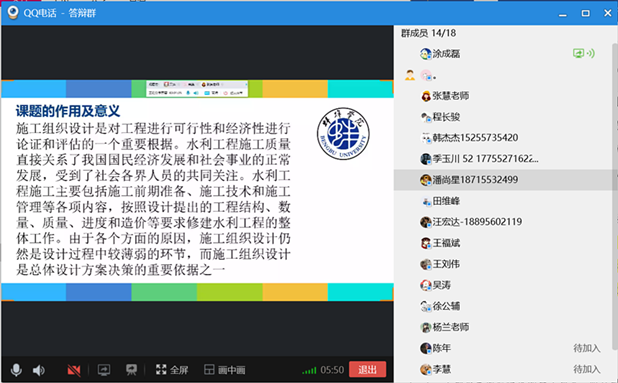Click the QQ电话 webcam logo icon
Viewport: 618px width, 383px height.
[x=13, y=13]
